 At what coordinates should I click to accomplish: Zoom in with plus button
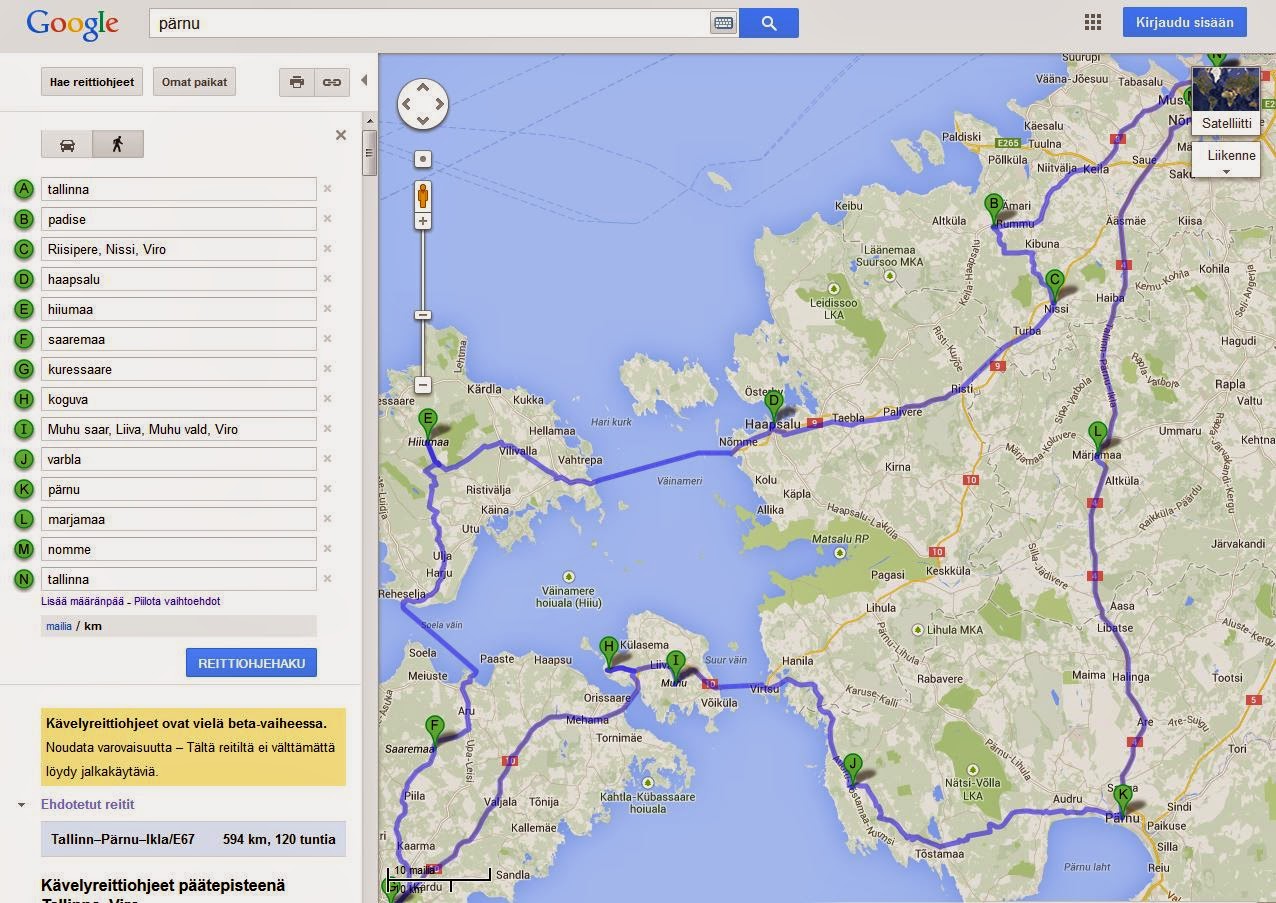tap(423, 221)
